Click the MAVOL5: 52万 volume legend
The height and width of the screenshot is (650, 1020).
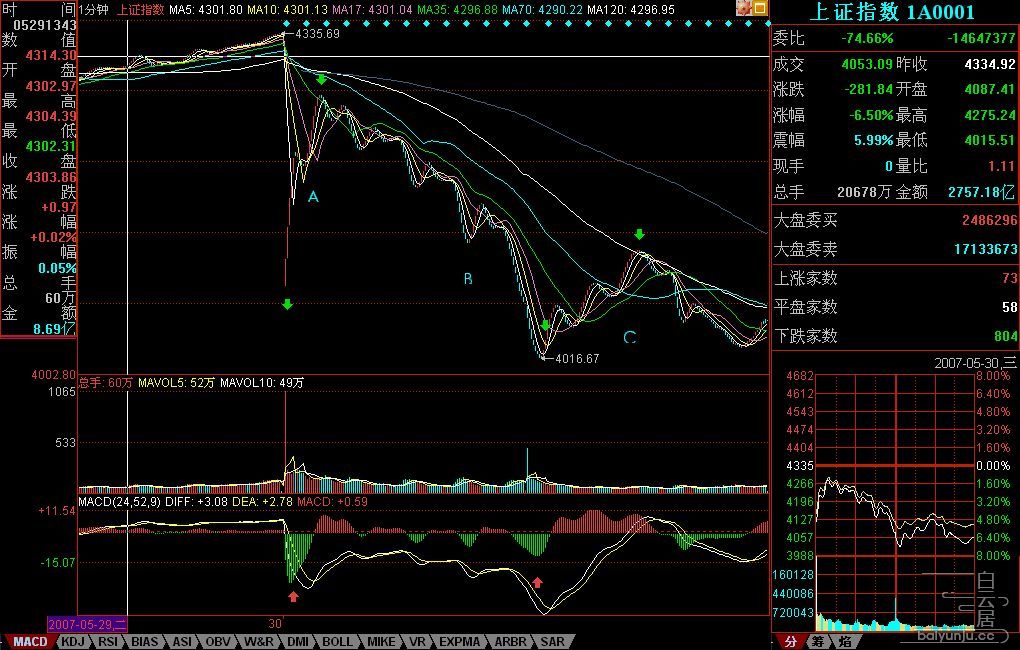[x=176, y=383]
